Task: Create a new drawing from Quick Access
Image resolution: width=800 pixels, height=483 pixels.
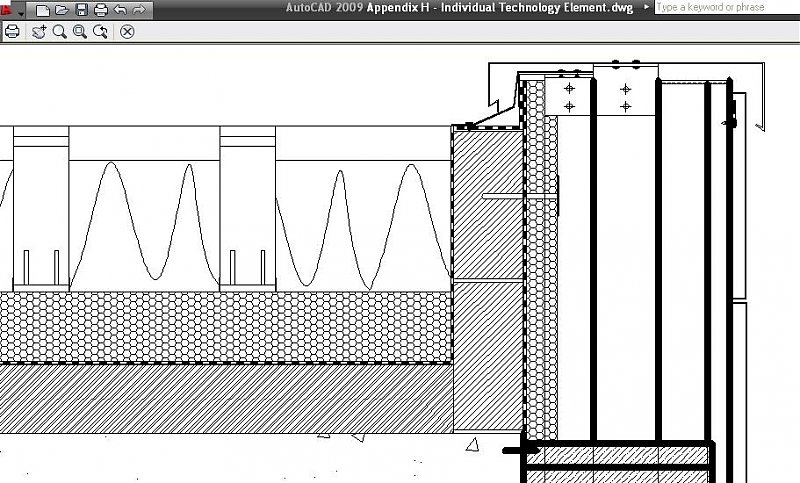Action: [42, 10]
